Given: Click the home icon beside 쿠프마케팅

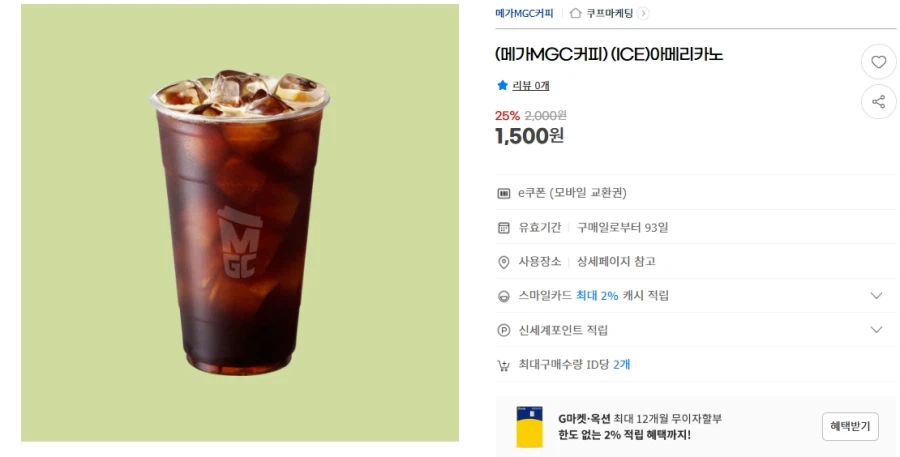Looking at the screenshot, I should click(575, 13).
